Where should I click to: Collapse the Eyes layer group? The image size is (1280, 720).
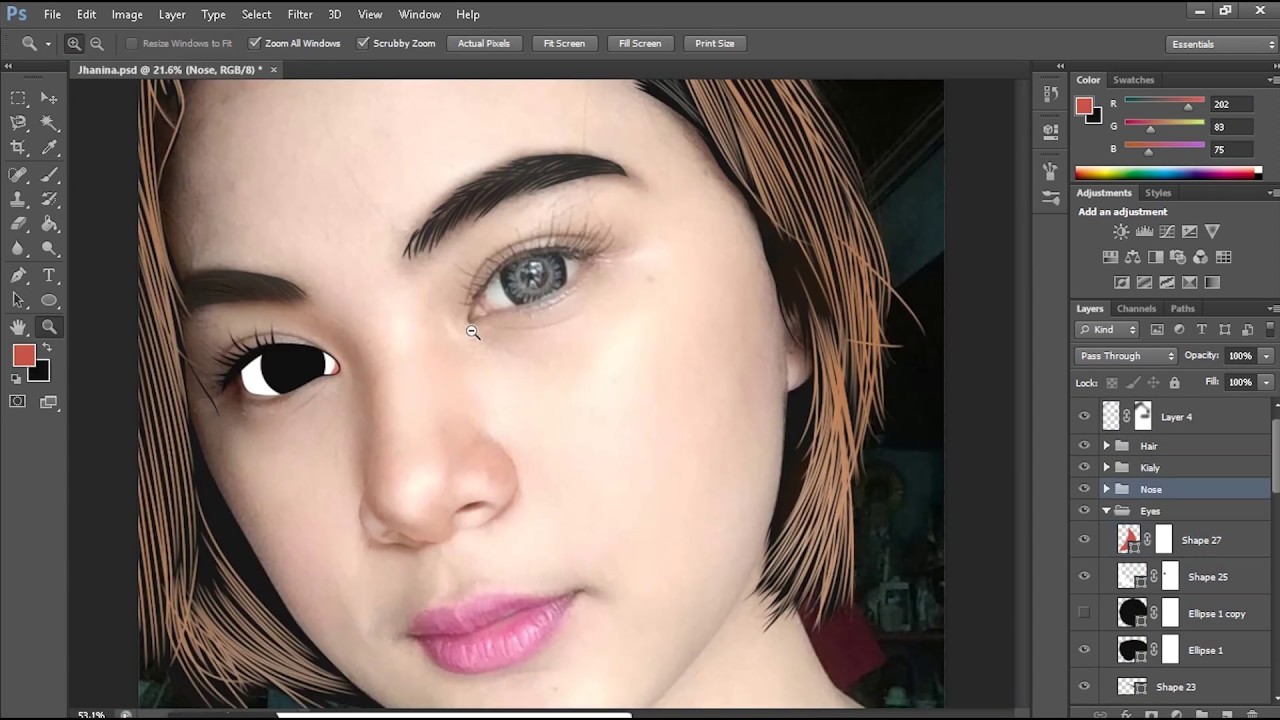coord(1106,511)
